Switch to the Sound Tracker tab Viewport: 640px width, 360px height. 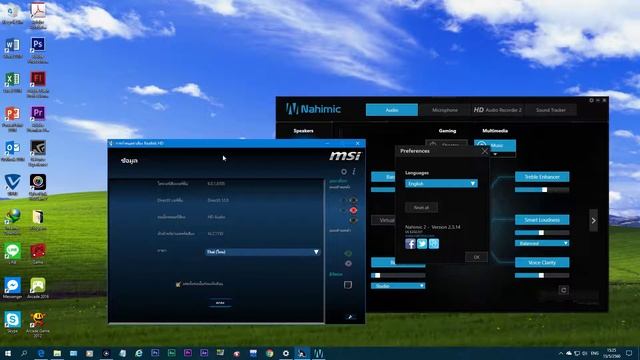pyautogui.click(x=551, y=110)
